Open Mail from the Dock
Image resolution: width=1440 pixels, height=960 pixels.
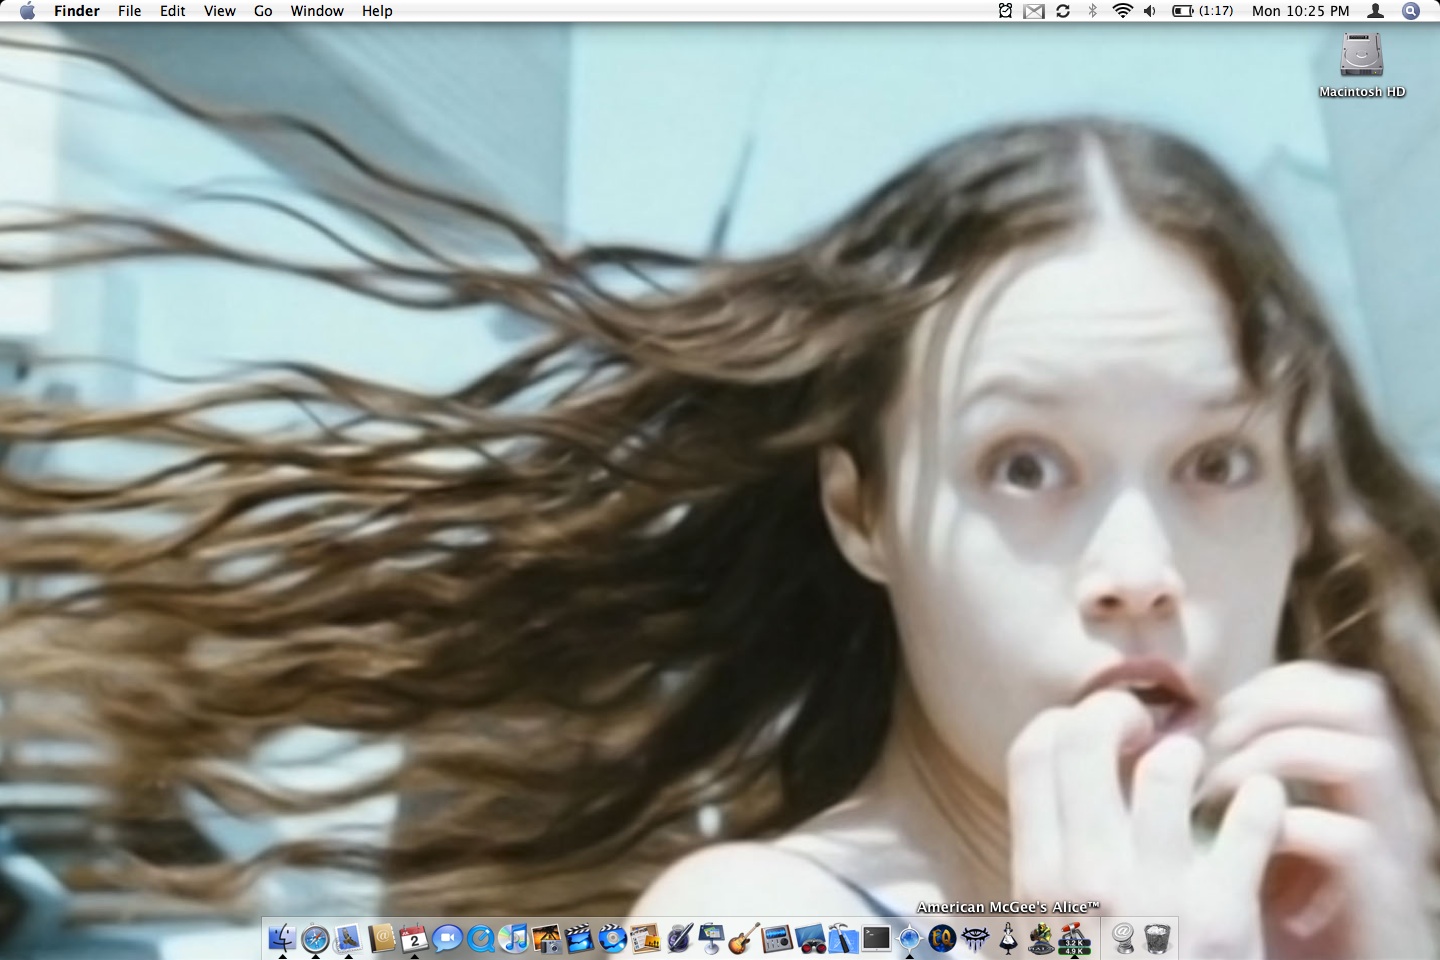coord(348,938)
